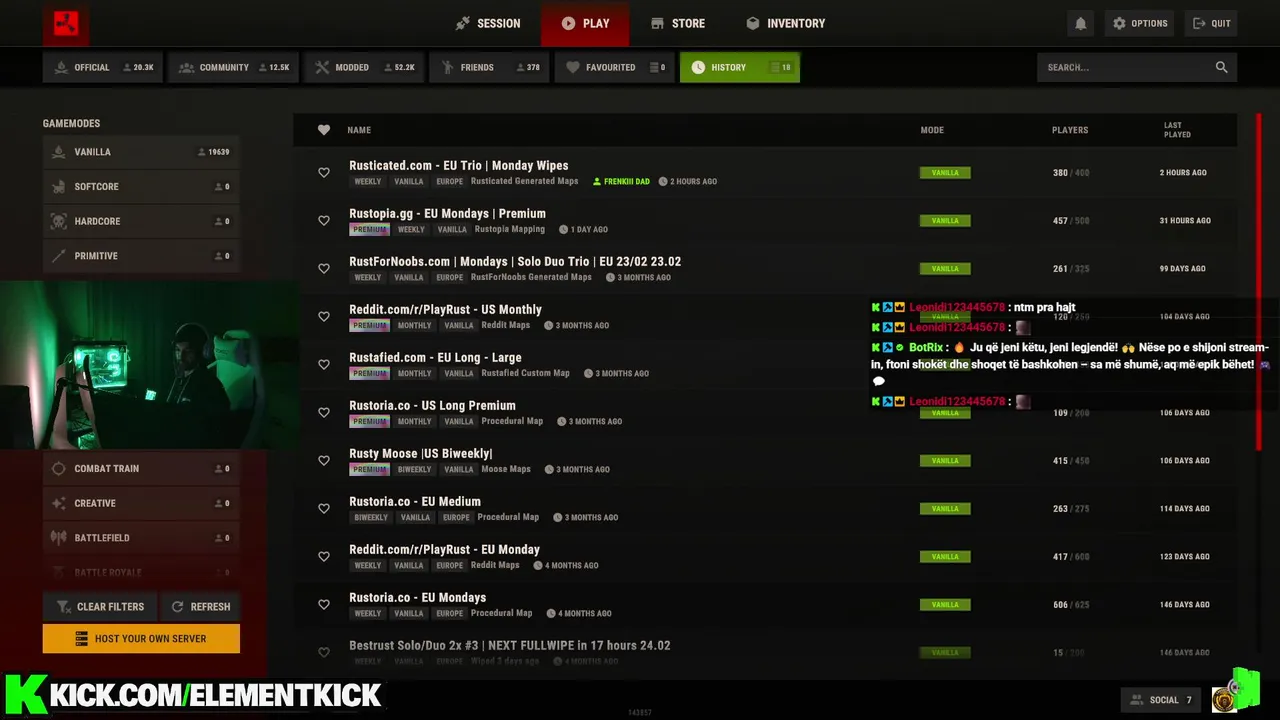Favourite Reddit.com/r/PlayRust EU Monday server
This screenshot has height=720, width=1280.
coord(324,557)
